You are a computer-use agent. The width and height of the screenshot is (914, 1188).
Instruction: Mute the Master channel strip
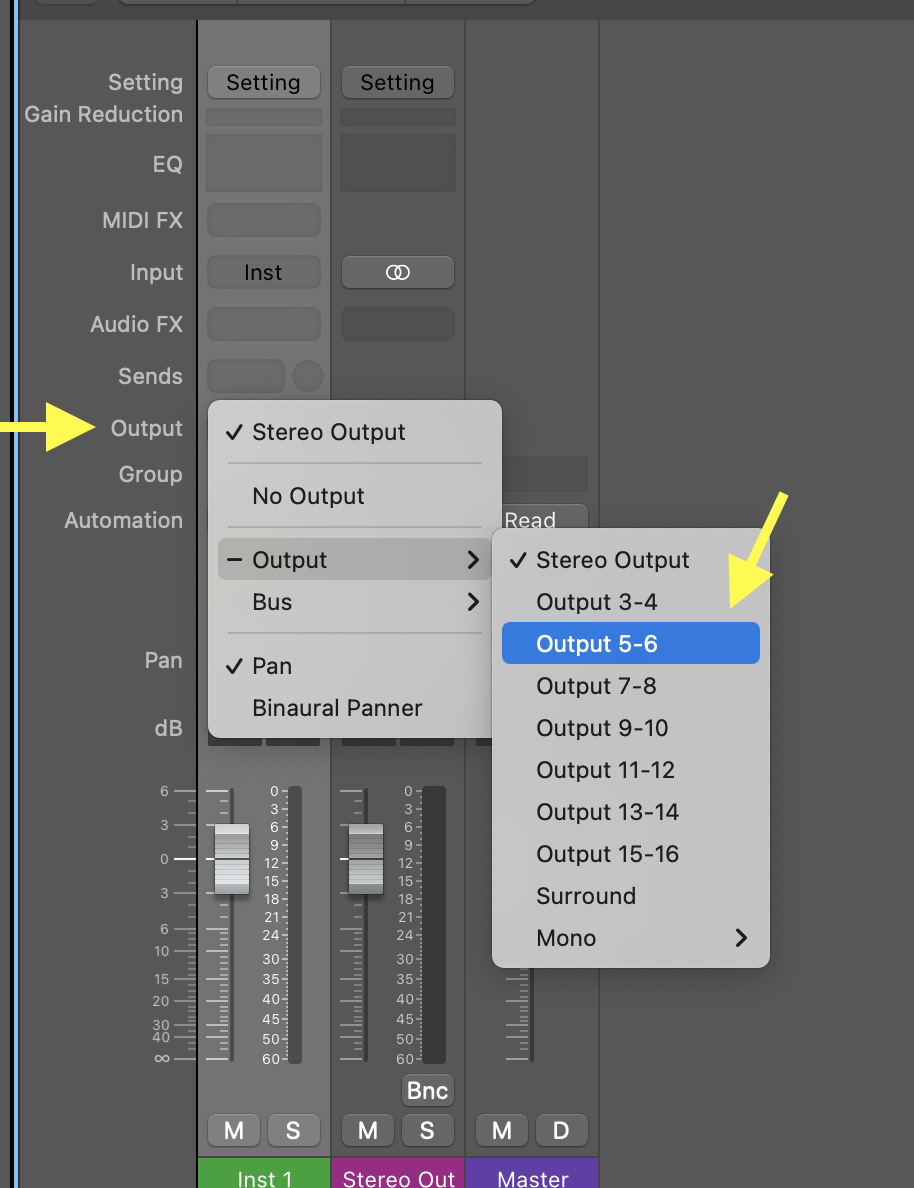(x=502, y=1130)
